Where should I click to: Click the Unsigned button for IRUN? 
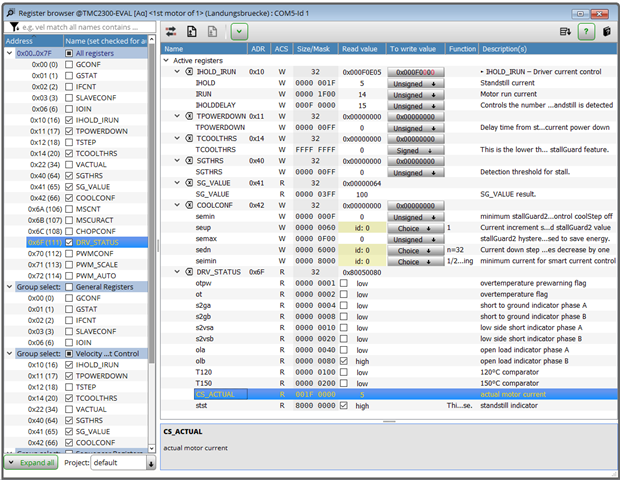[x=414, y=95]
